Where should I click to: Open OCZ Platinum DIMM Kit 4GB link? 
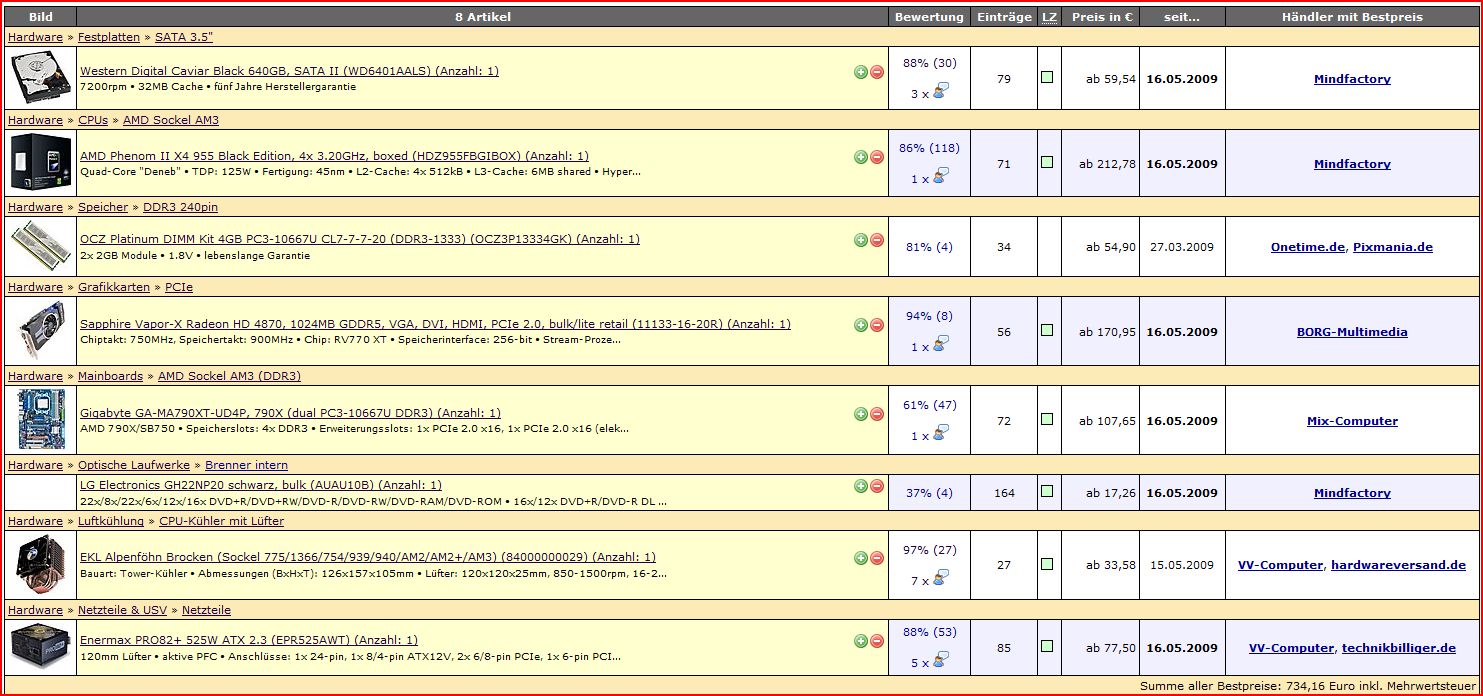coord(360,239)
